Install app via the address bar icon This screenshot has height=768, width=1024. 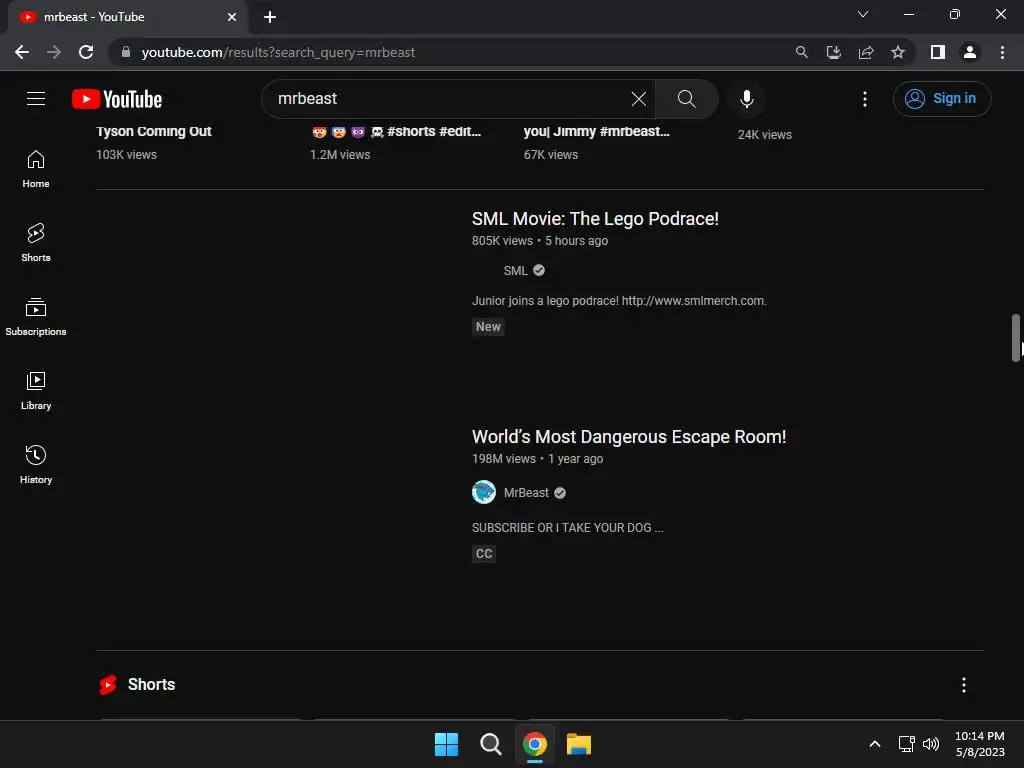coord(833,52)
